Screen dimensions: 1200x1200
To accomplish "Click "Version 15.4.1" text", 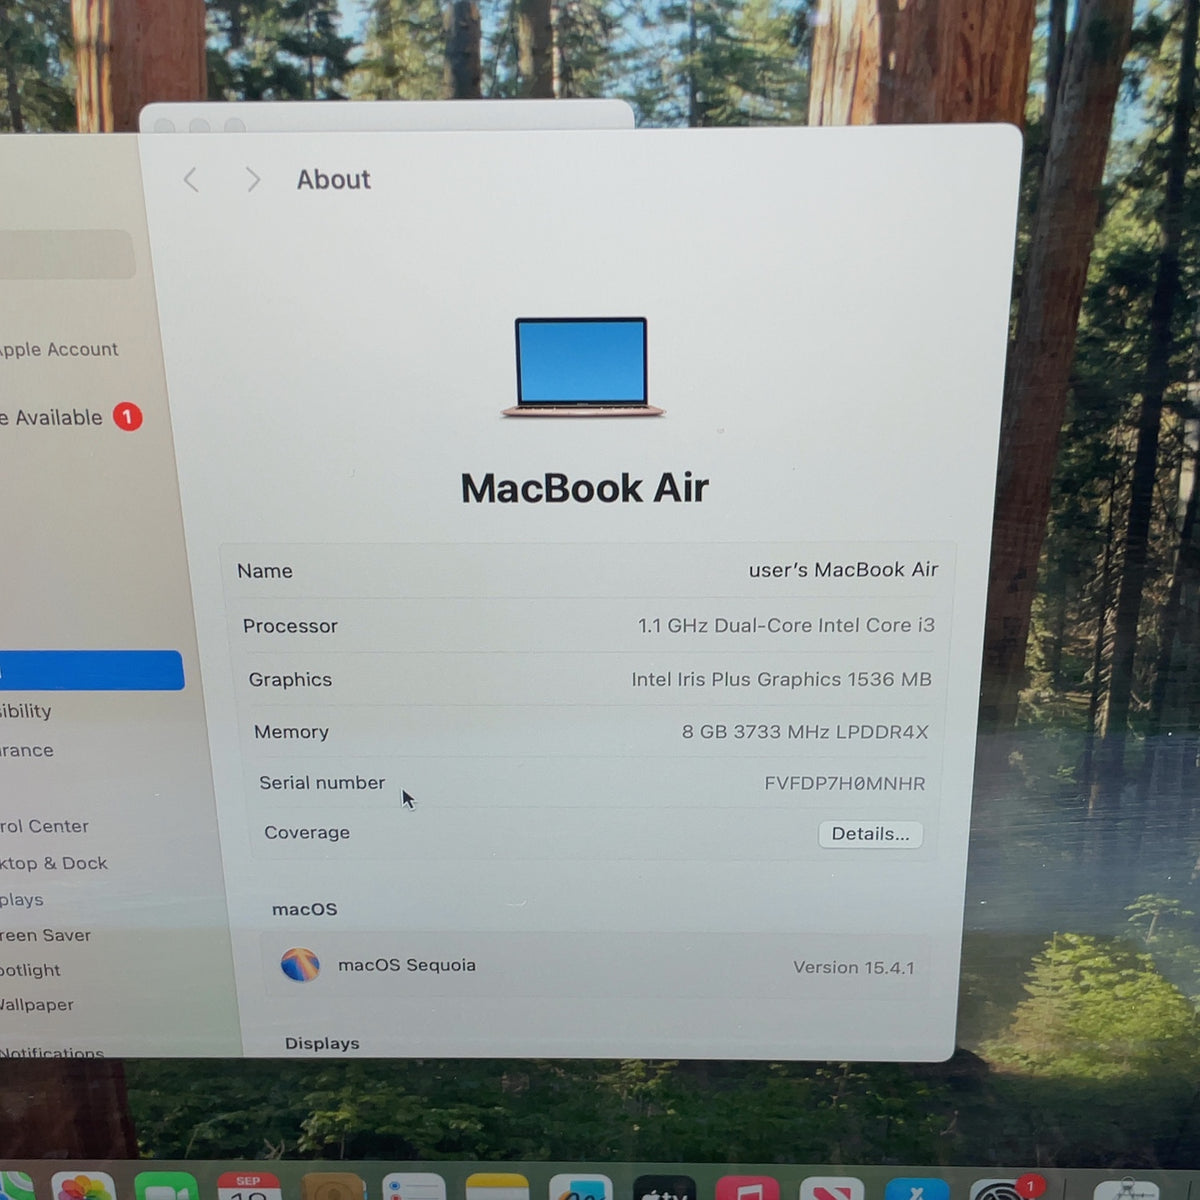I will tap(854, 967).
